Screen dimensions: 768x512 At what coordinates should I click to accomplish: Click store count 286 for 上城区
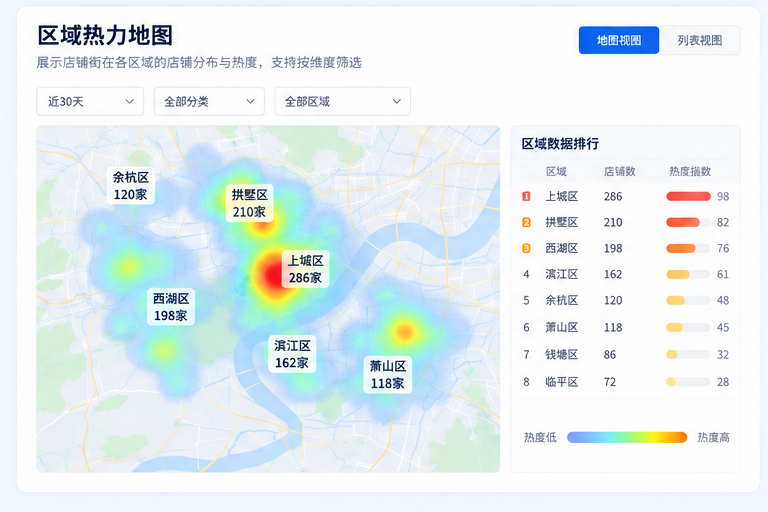(613, 196)
